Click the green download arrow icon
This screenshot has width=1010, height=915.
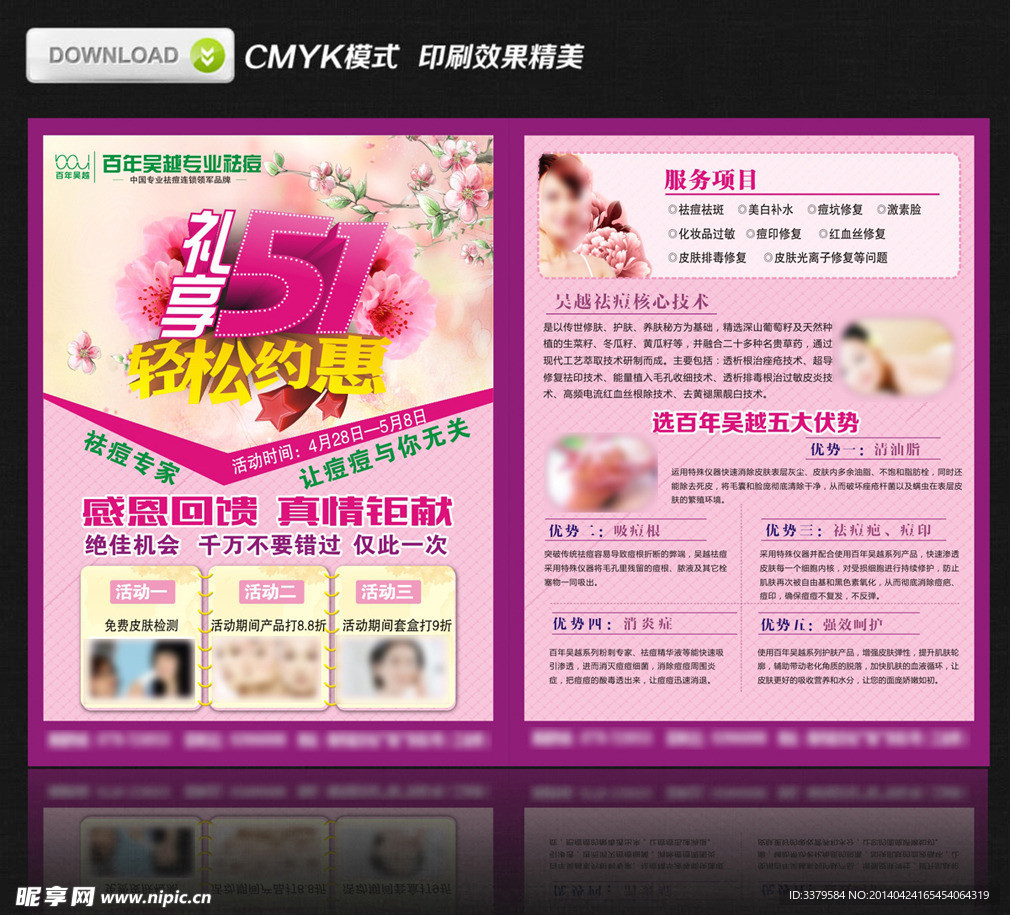tap(207, 56)
